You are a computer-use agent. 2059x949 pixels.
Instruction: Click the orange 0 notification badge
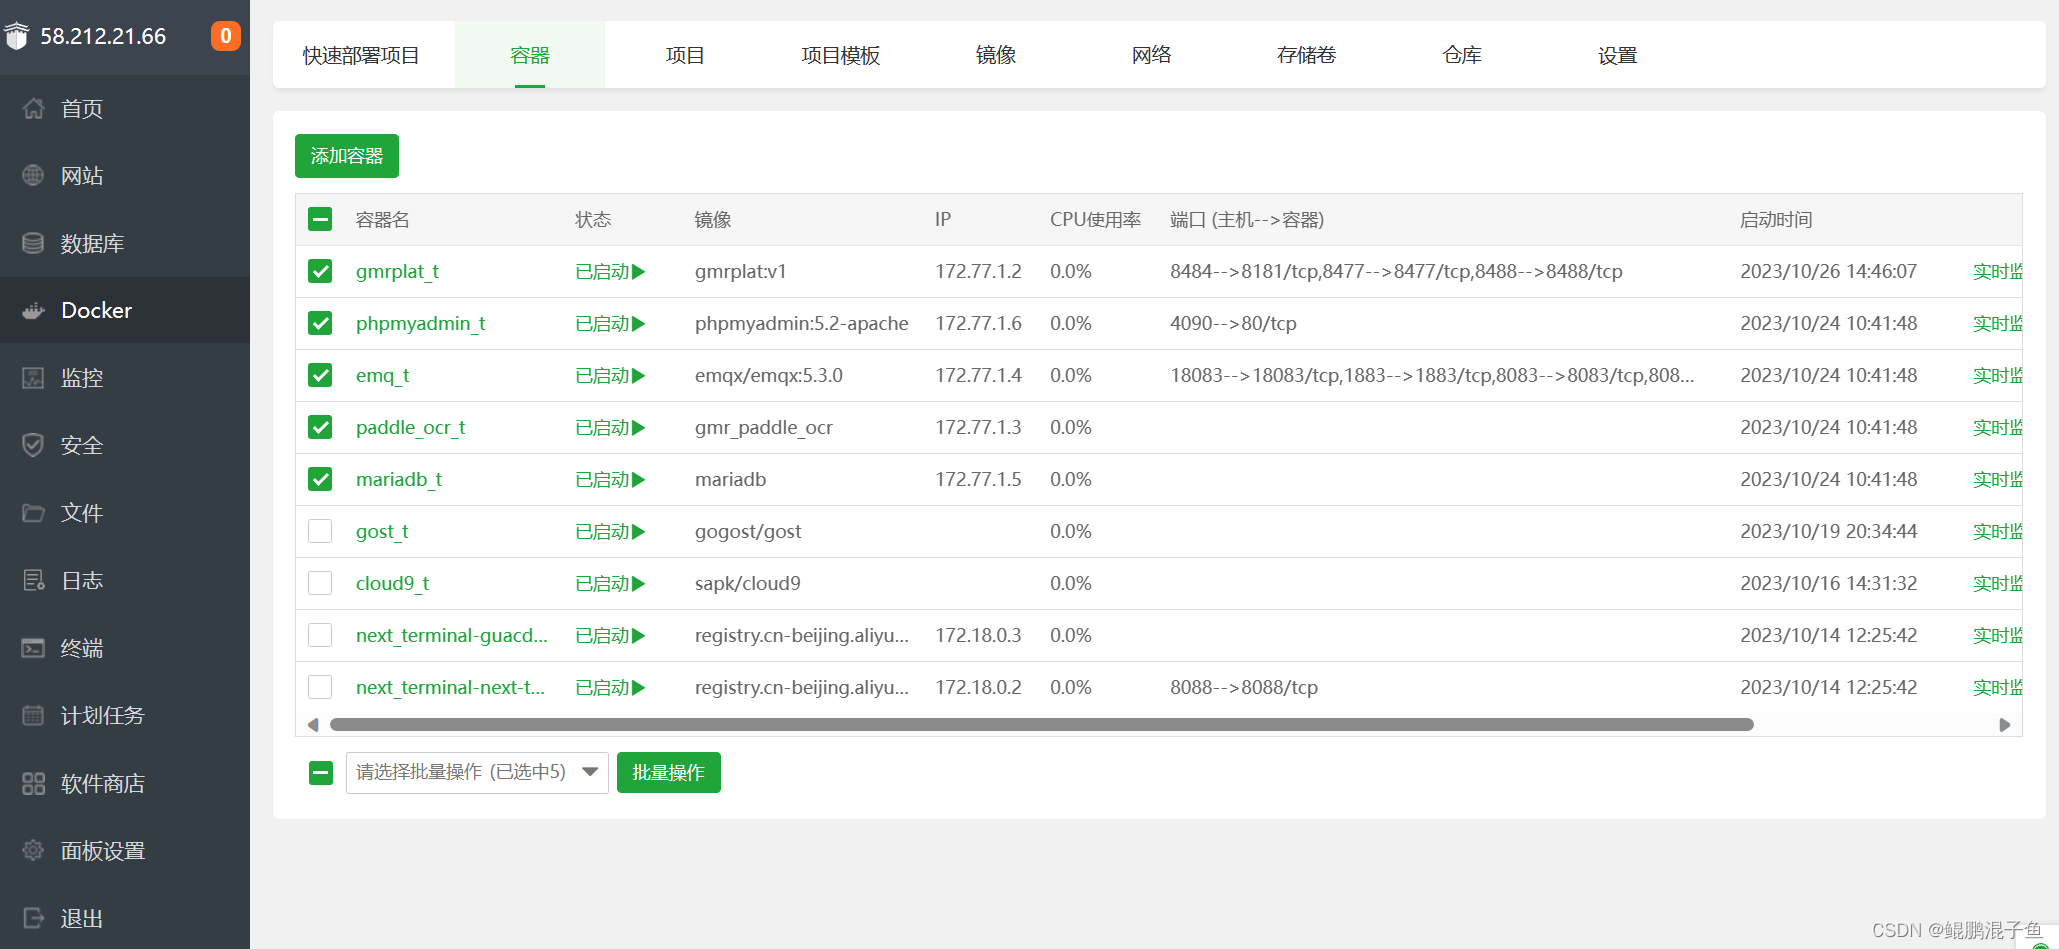click(x=226, y=36)
